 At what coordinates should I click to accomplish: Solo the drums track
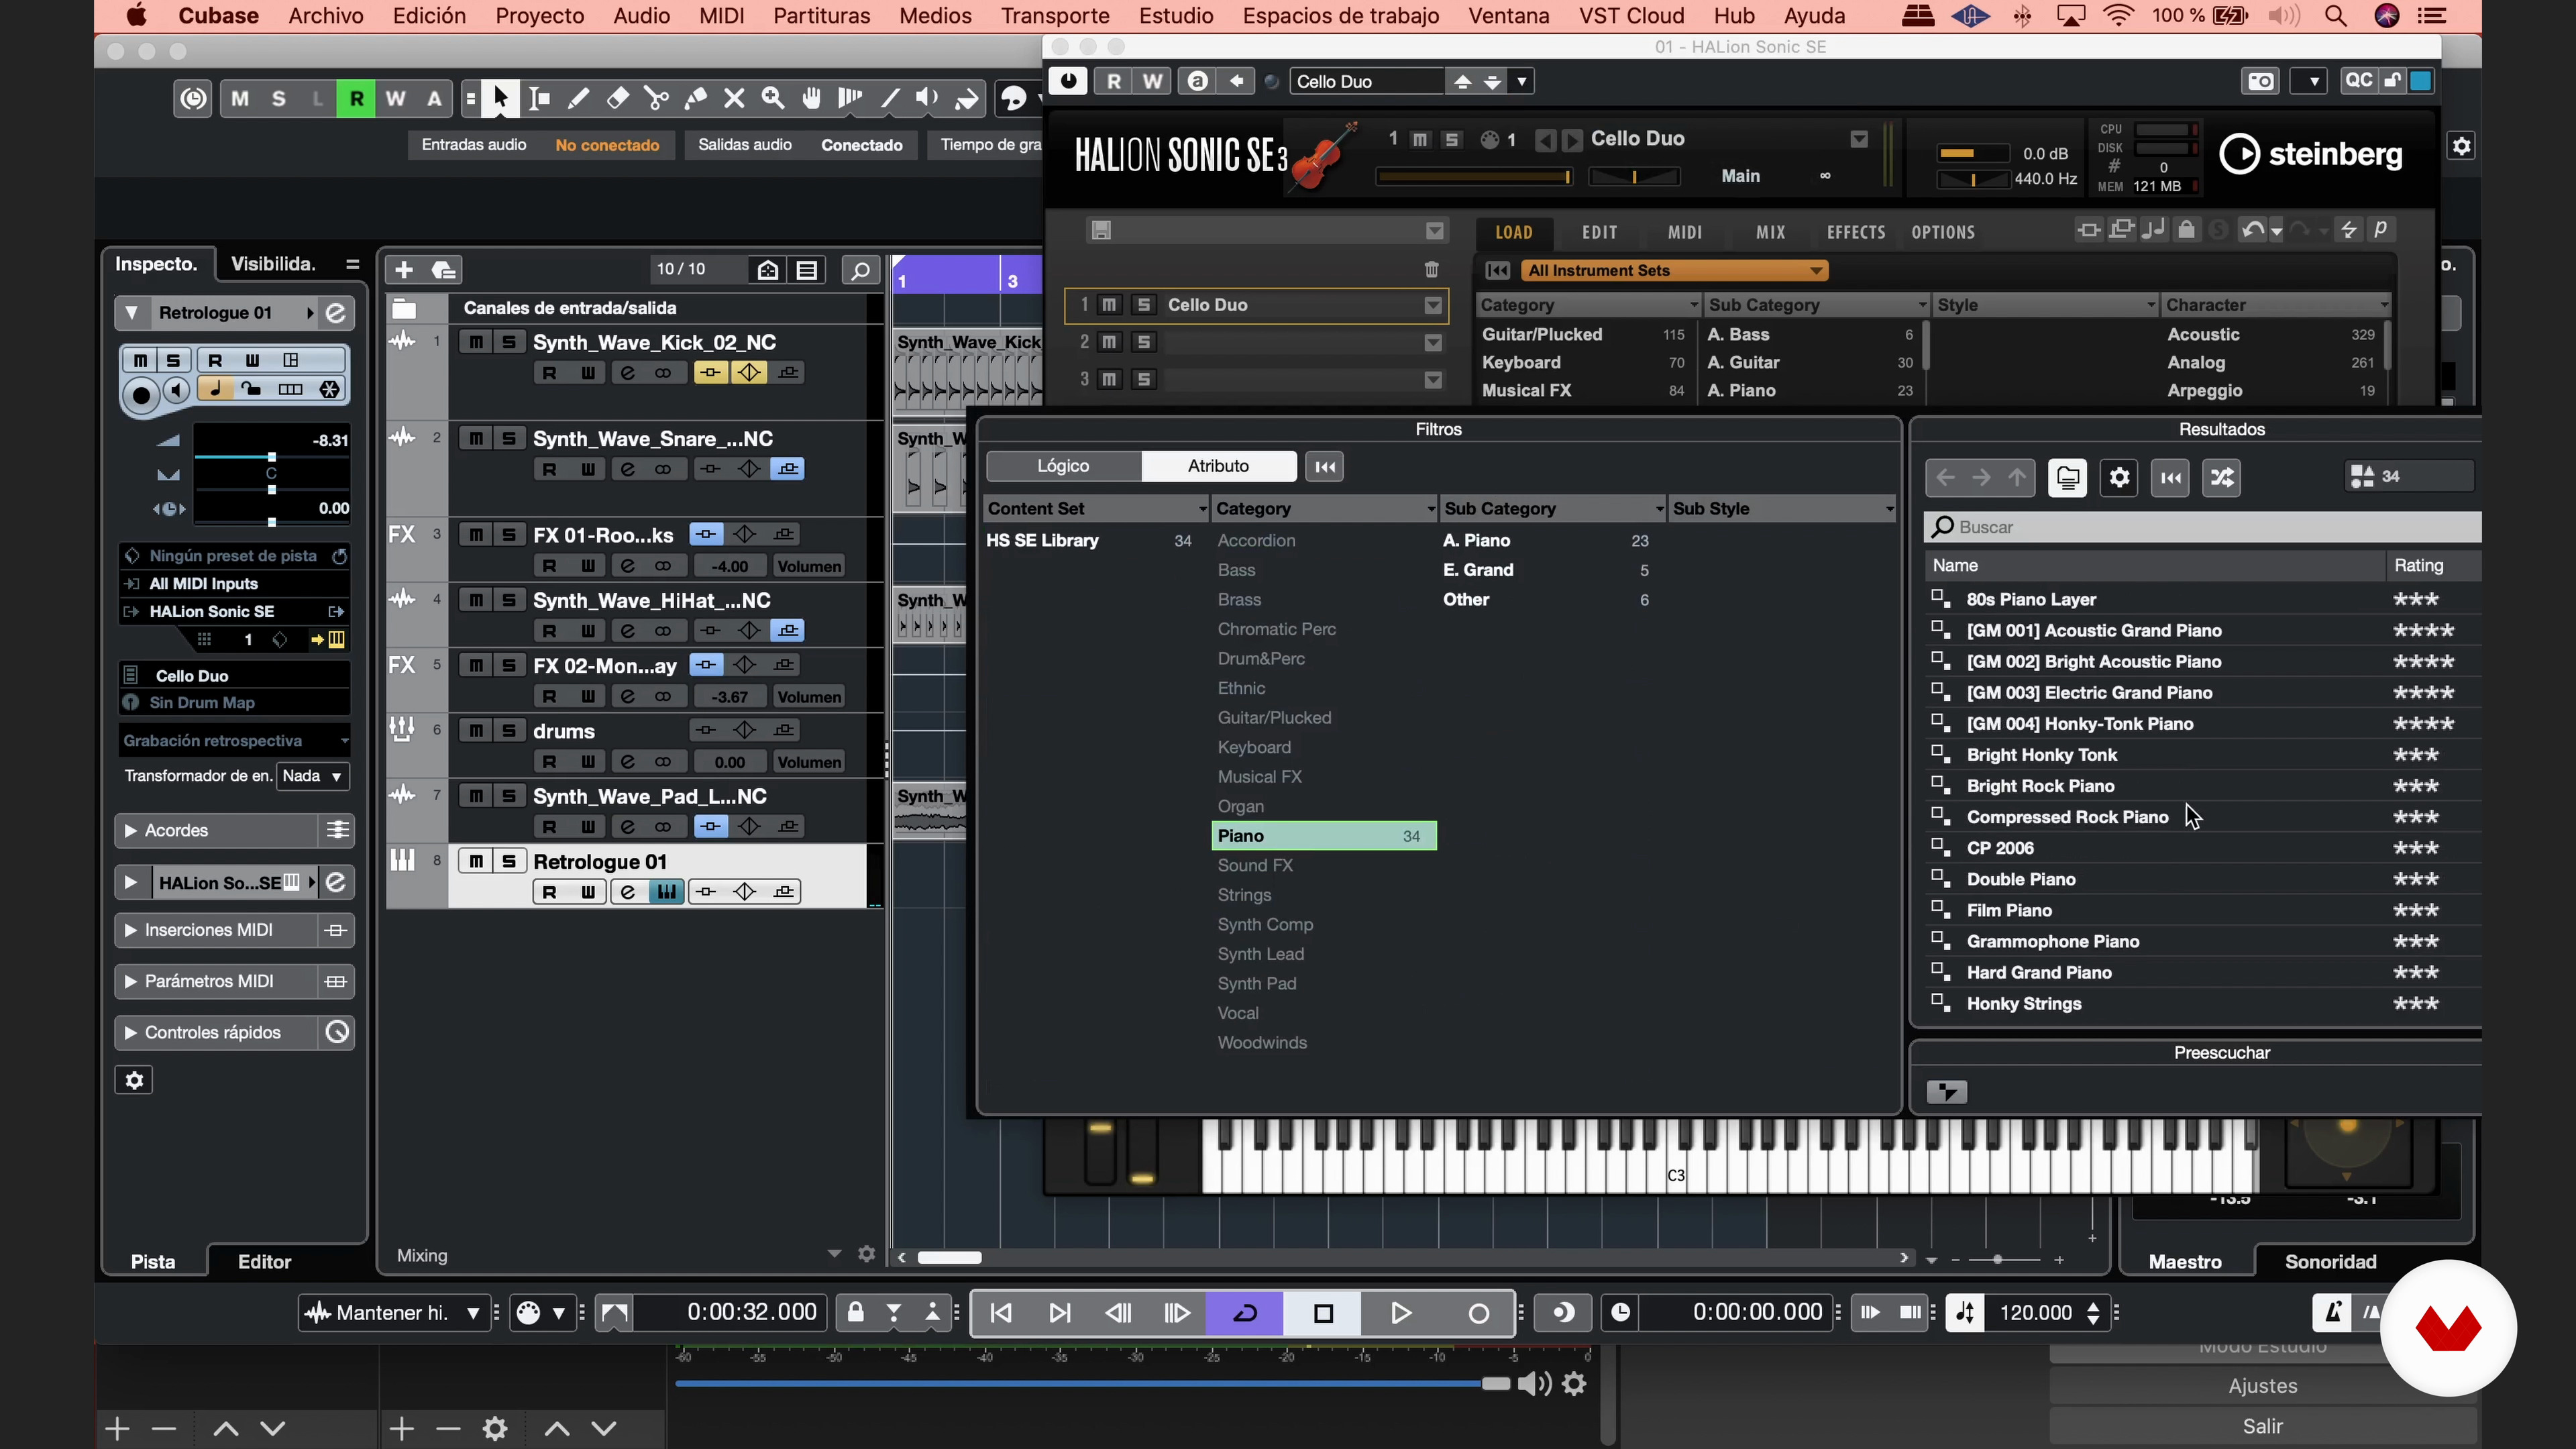click(509, 731)
